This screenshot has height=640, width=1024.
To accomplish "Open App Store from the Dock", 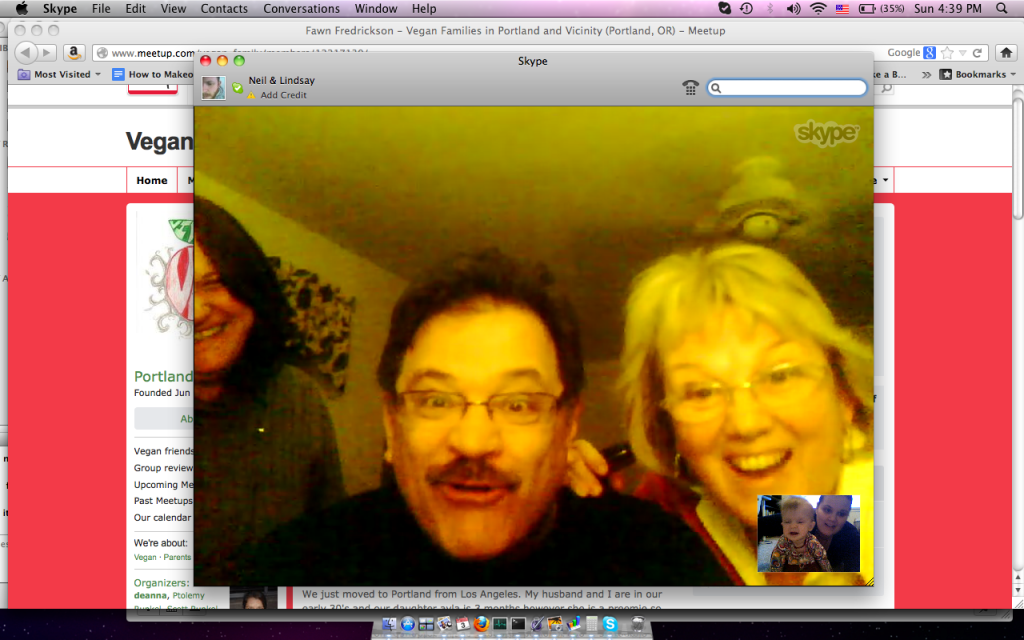I will click(x=408, y=624).
